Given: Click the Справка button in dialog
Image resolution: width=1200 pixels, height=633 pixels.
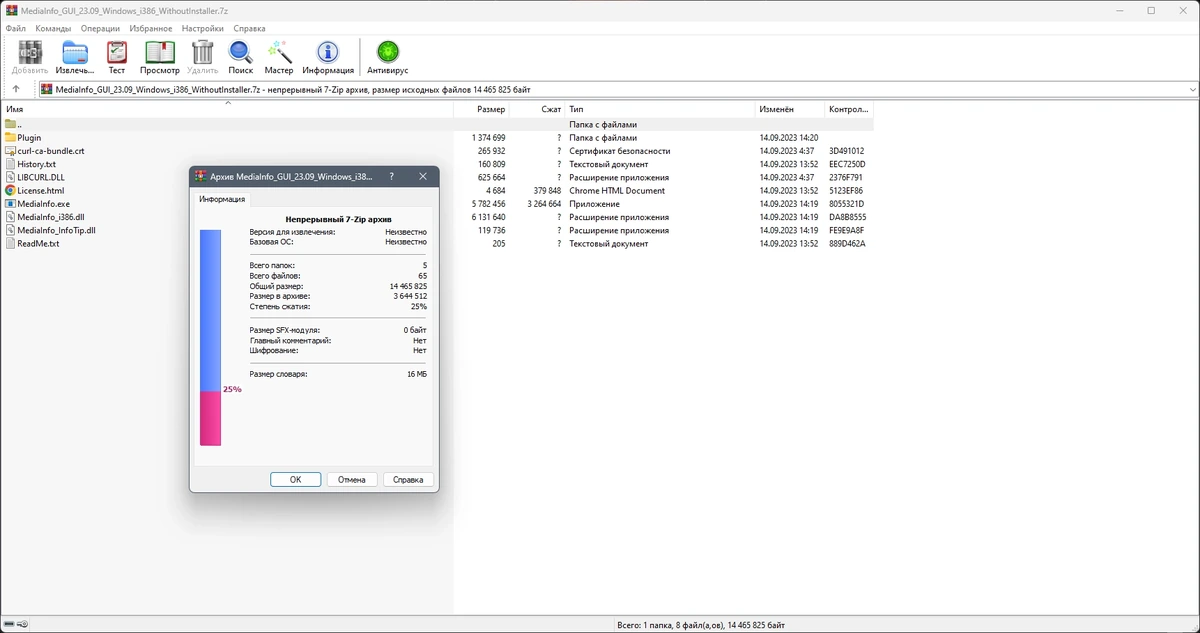Looking at the screenshot, I should [408, 480].
